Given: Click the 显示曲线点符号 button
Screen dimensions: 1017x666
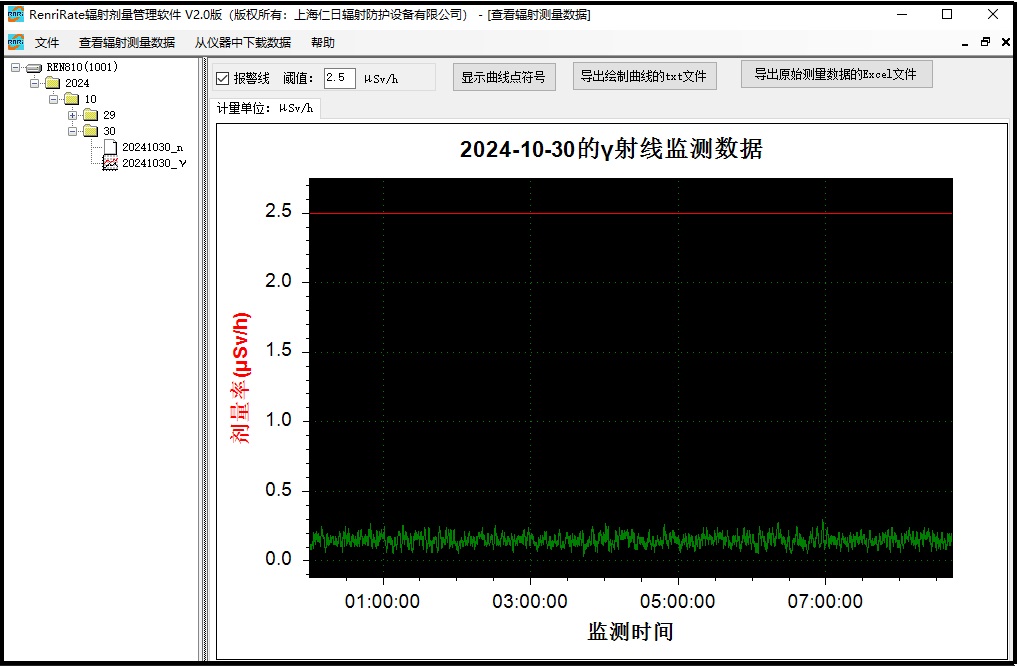Looking at the screenshot, I should point(503,77).
